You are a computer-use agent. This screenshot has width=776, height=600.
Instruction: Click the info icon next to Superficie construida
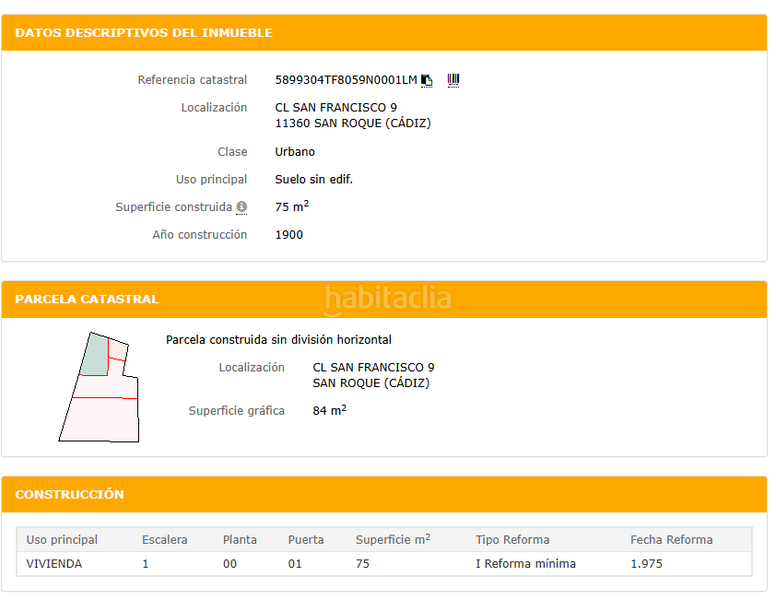(241, 207)
